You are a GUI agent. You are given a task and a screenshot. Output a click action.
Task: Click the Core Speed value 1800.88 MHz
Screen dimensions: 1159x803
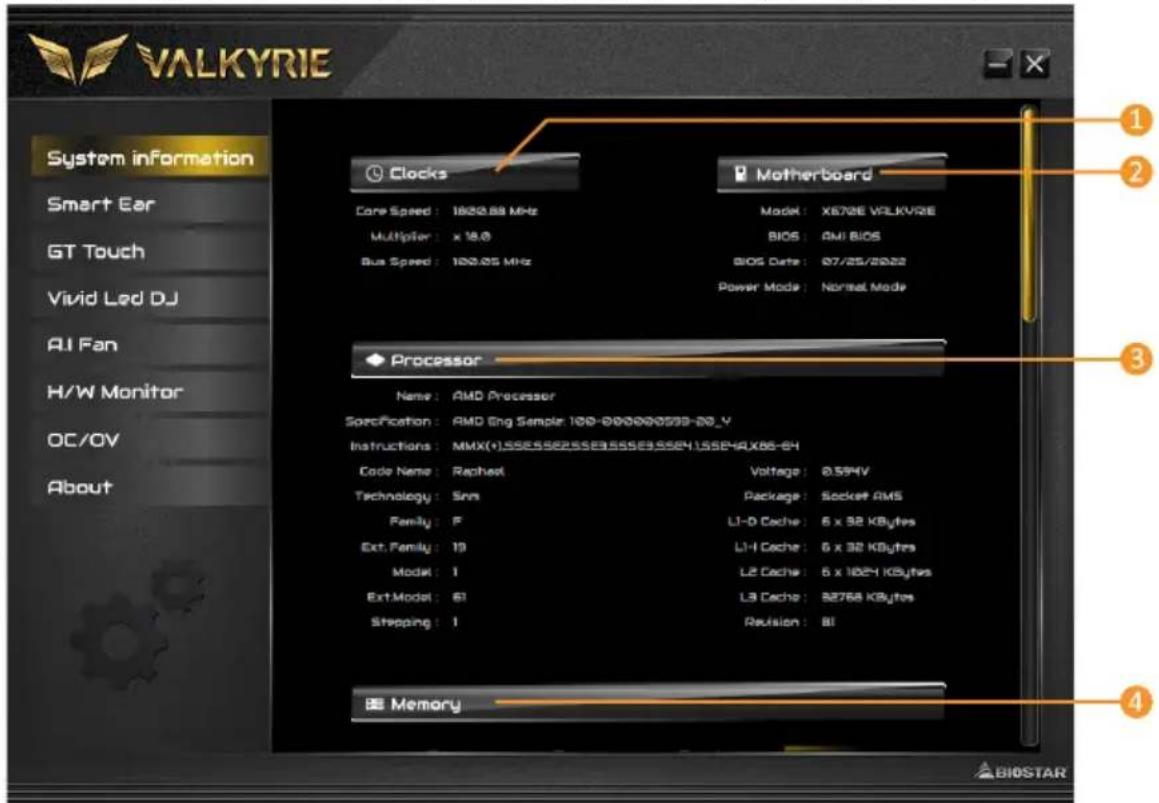(494, 211)
